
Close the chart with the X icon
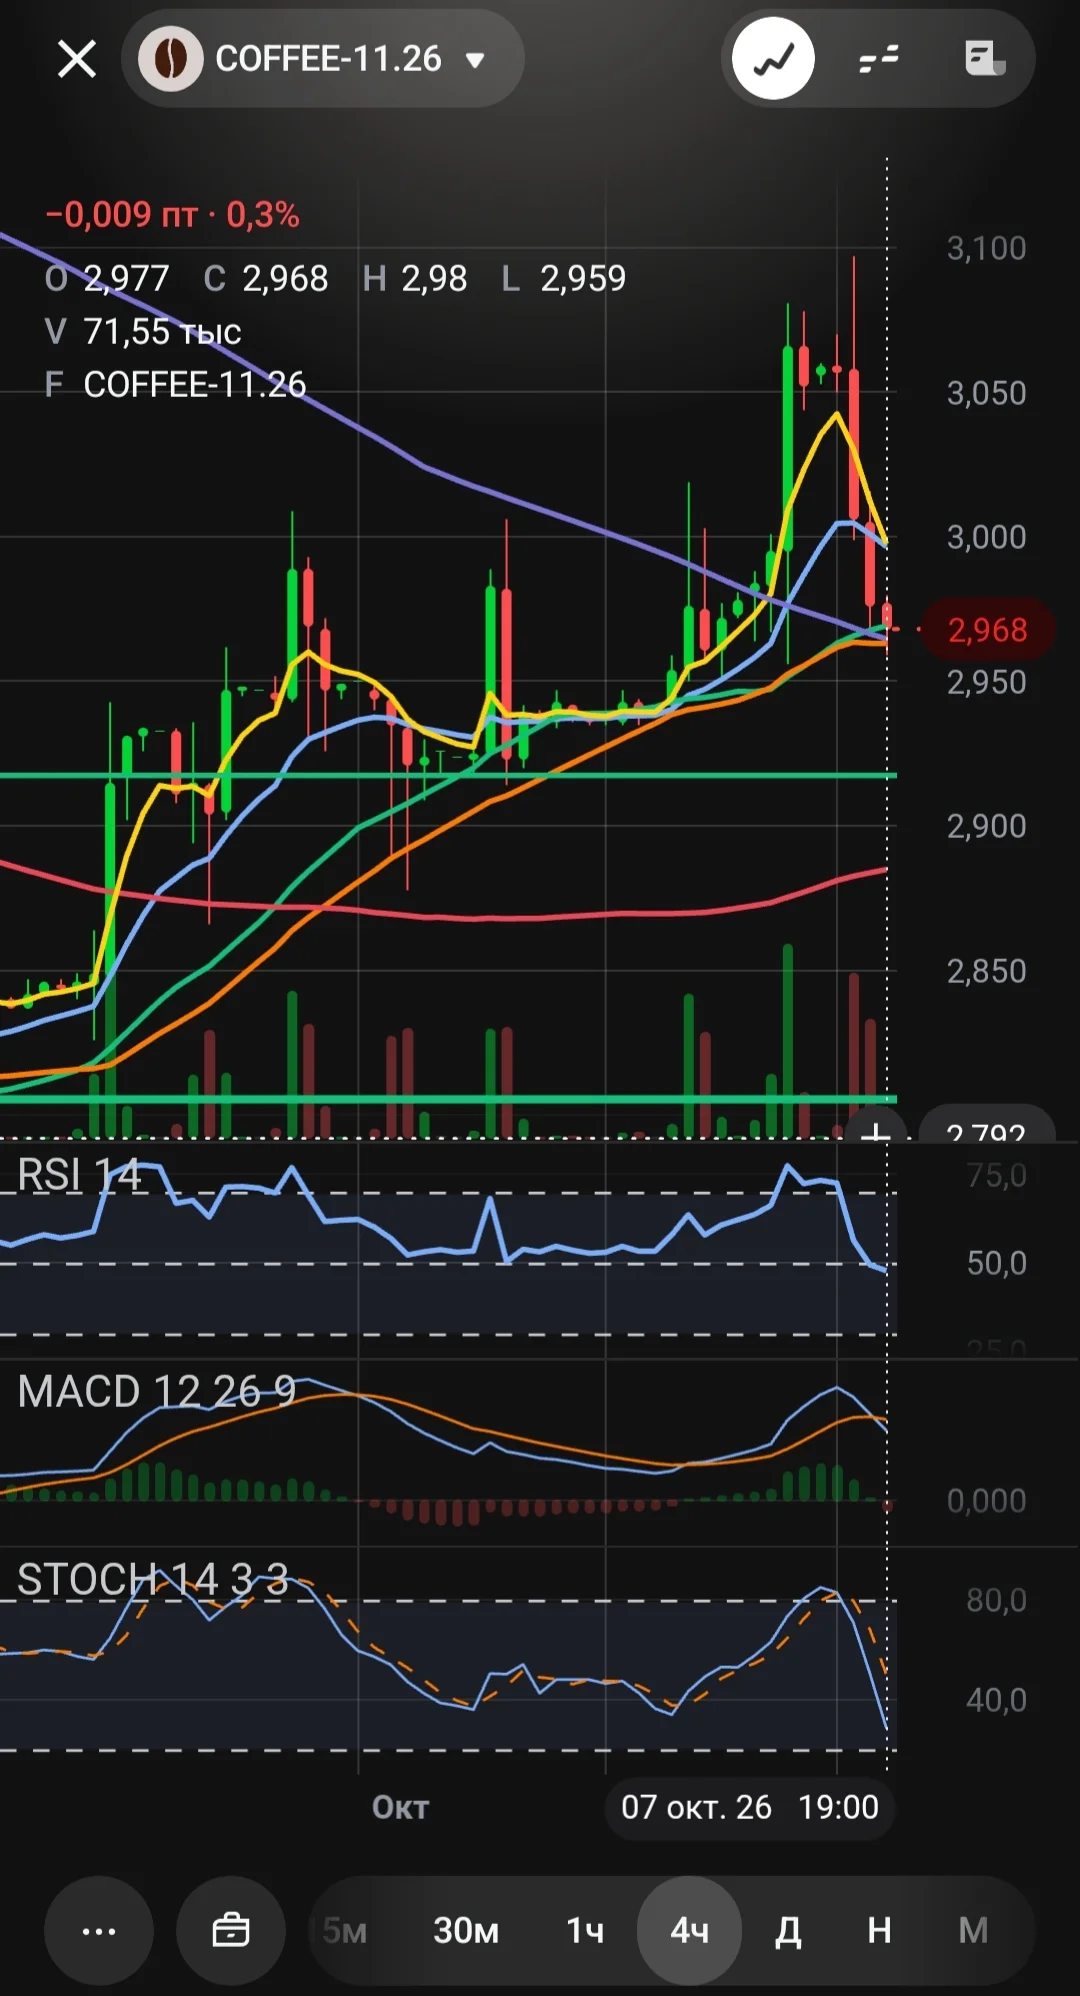pos(77,59)
